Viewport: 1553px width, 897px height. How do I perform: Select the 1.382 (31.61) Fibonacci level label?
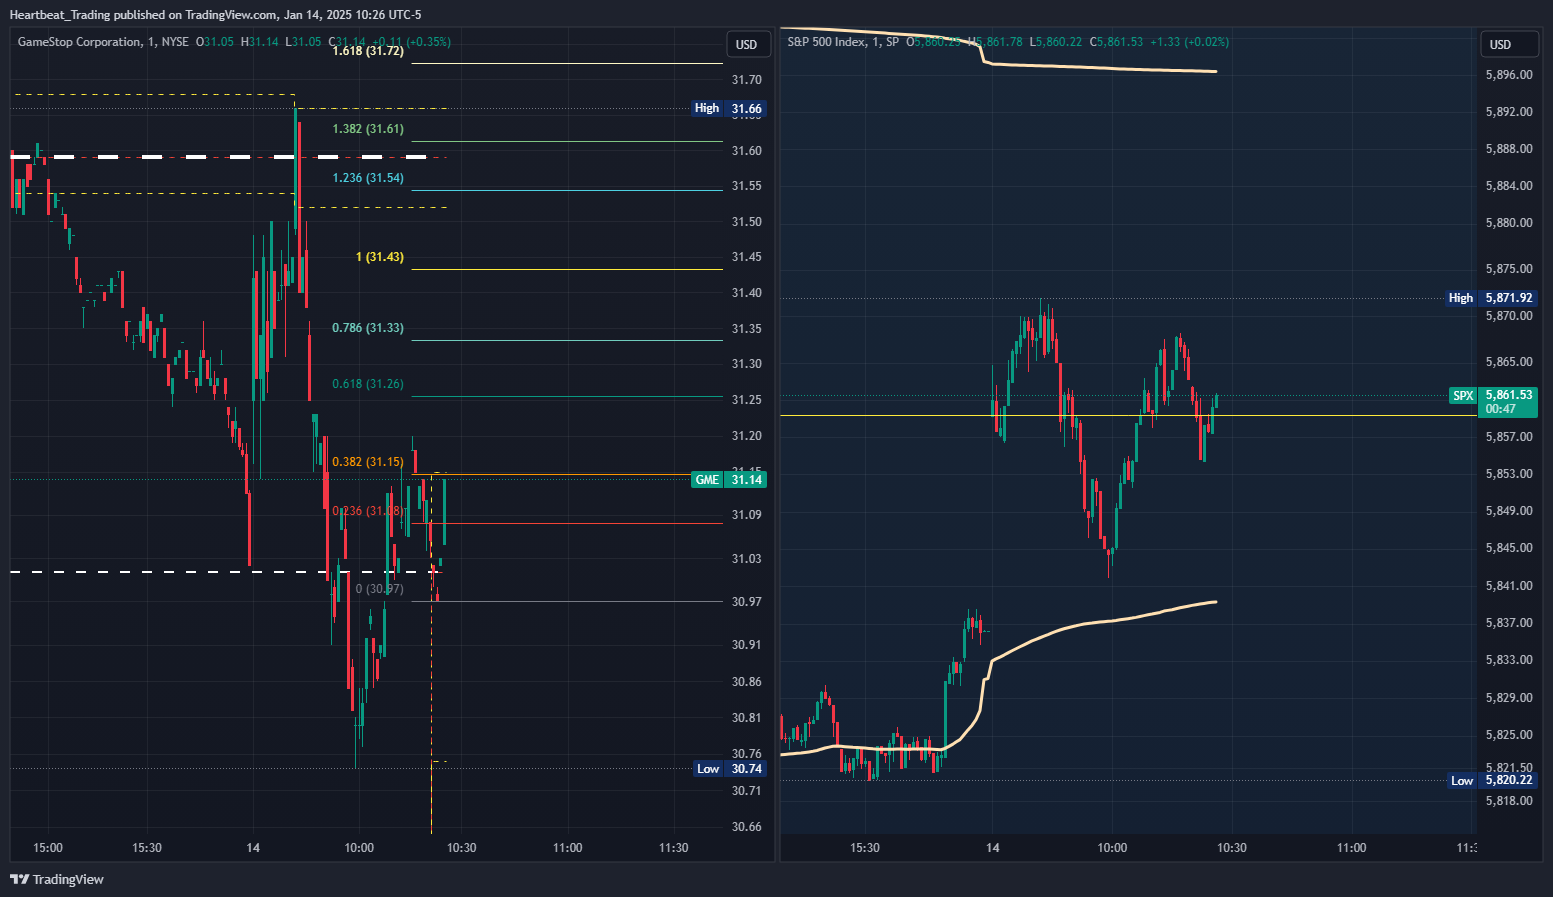368,129
